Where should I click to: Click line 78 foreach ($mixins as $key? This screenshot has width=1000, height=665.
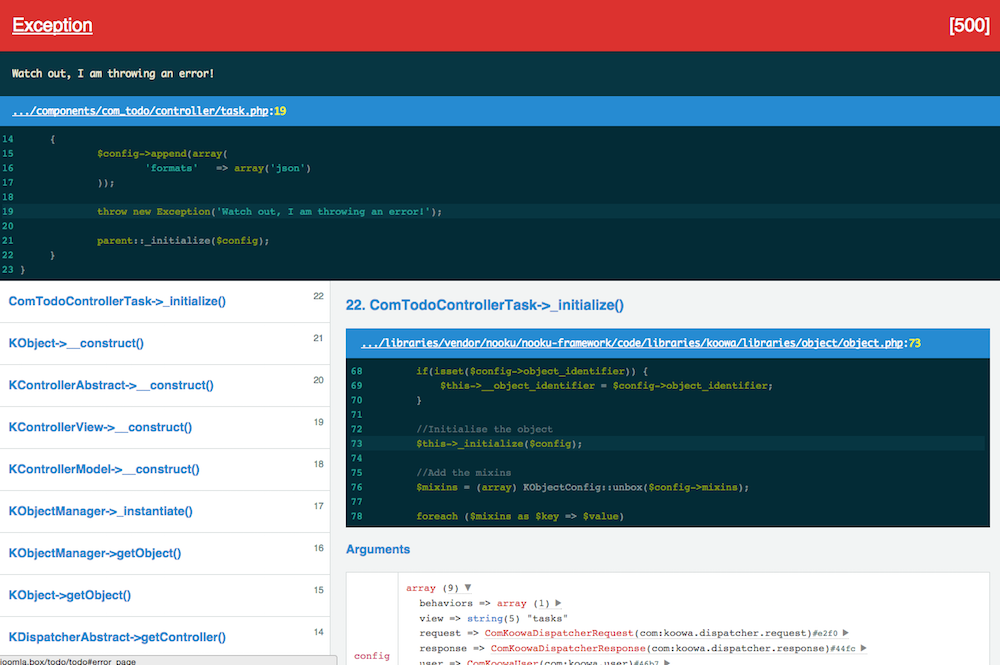[x=520, y=516]
